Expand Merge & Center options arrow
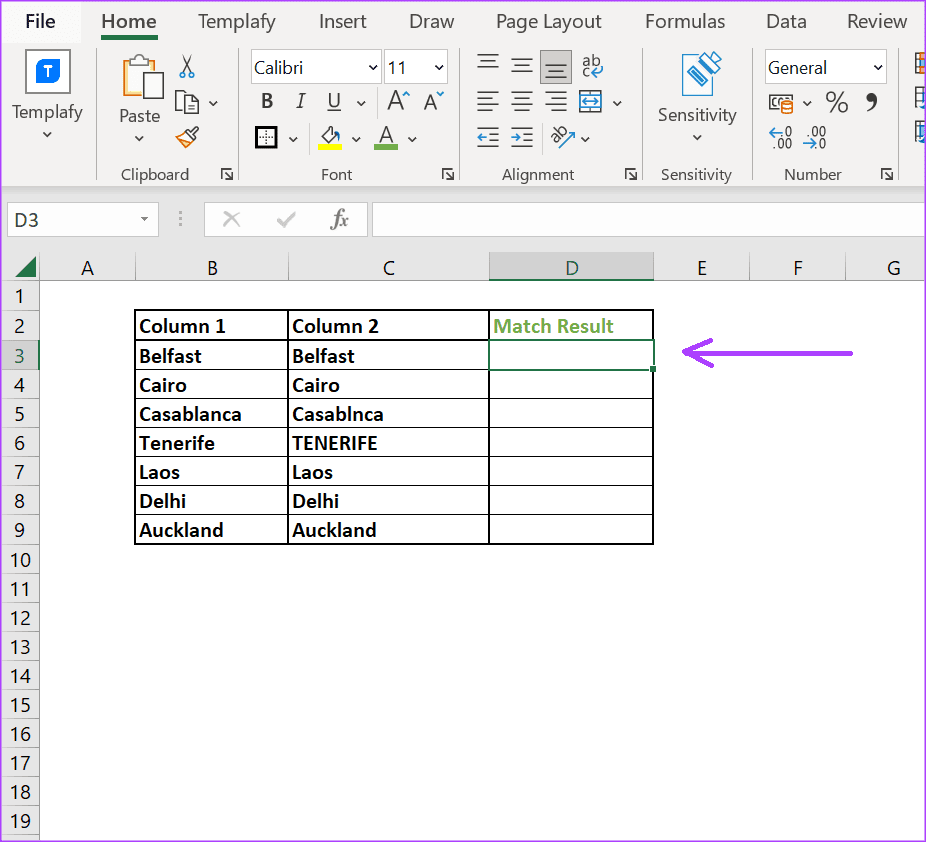This screenshot has width=926, height=842. pos(617,103)
